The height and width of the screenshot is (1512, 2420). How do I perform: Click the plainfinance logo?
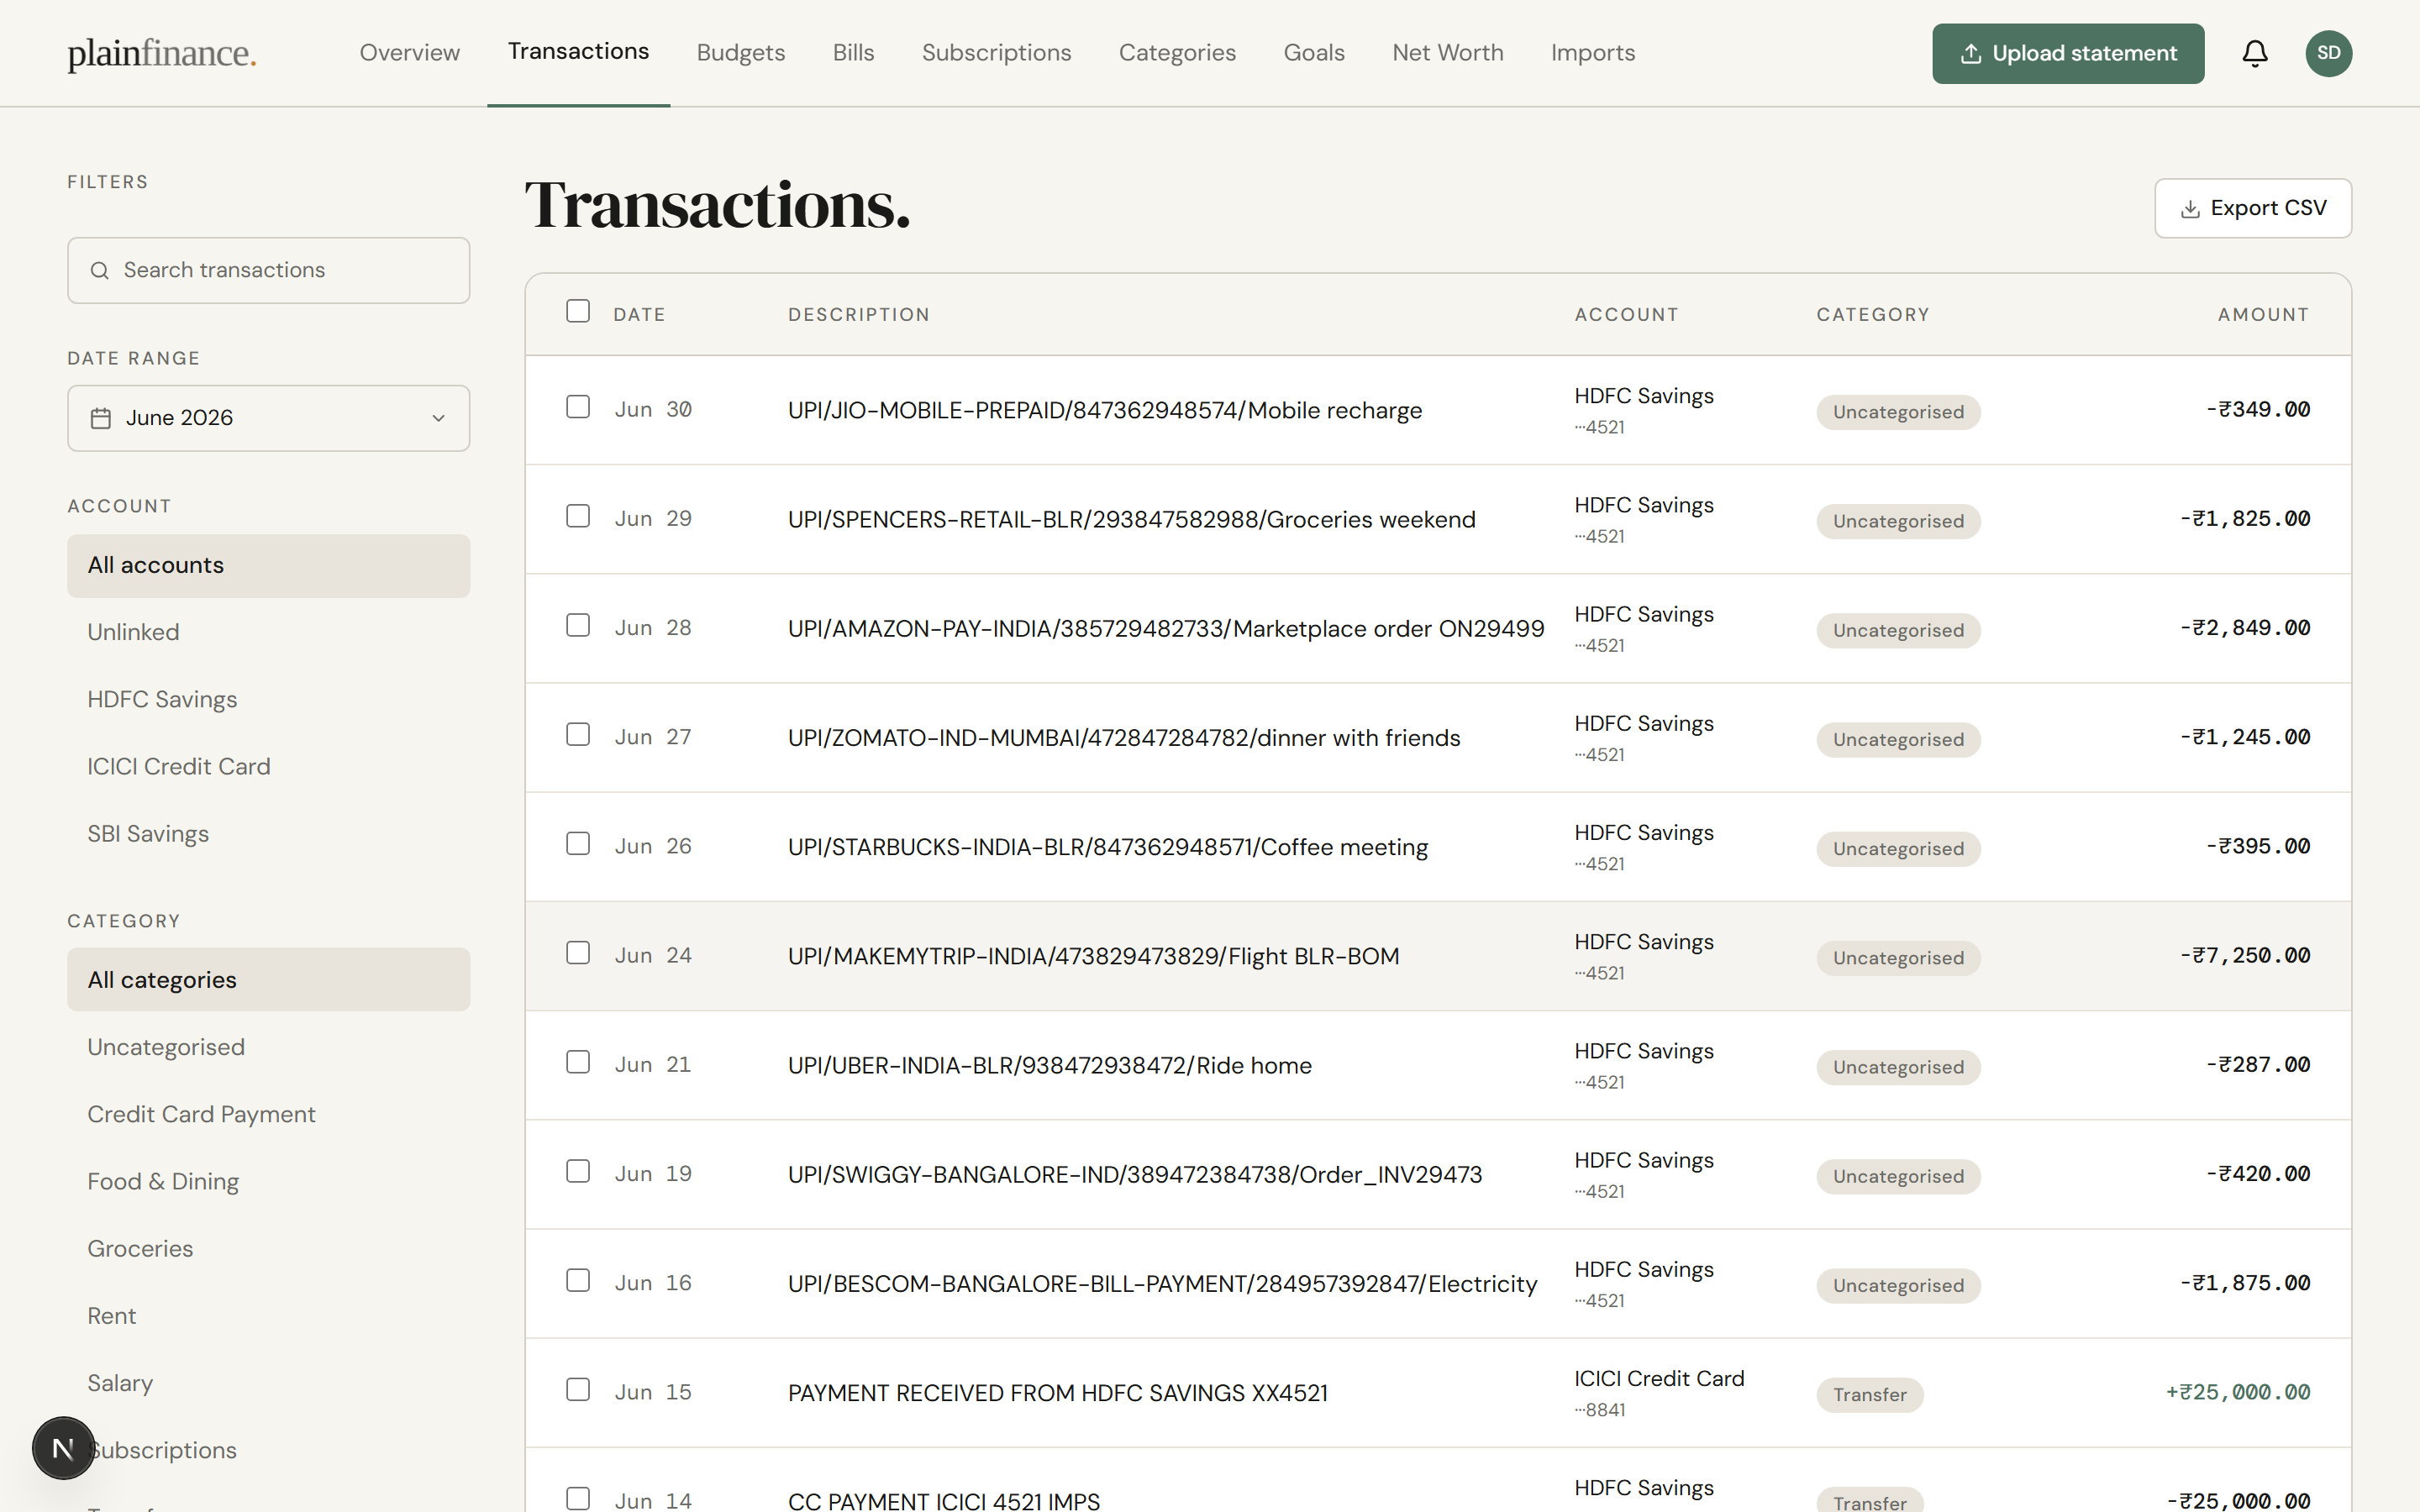[x=162, y=53]
